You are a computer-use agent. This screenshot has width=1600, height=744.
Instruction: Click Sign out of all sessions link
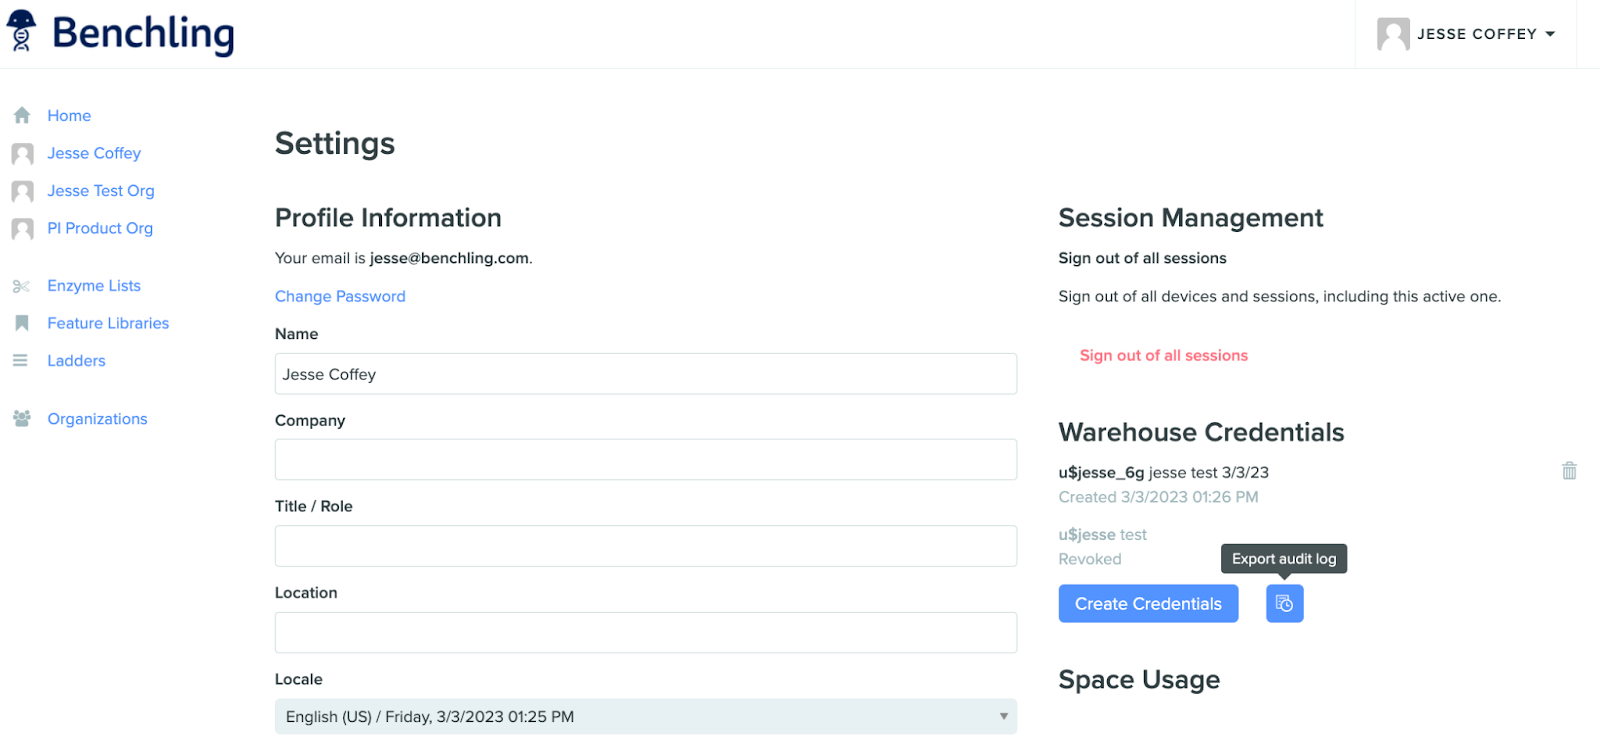[1164, 356]
